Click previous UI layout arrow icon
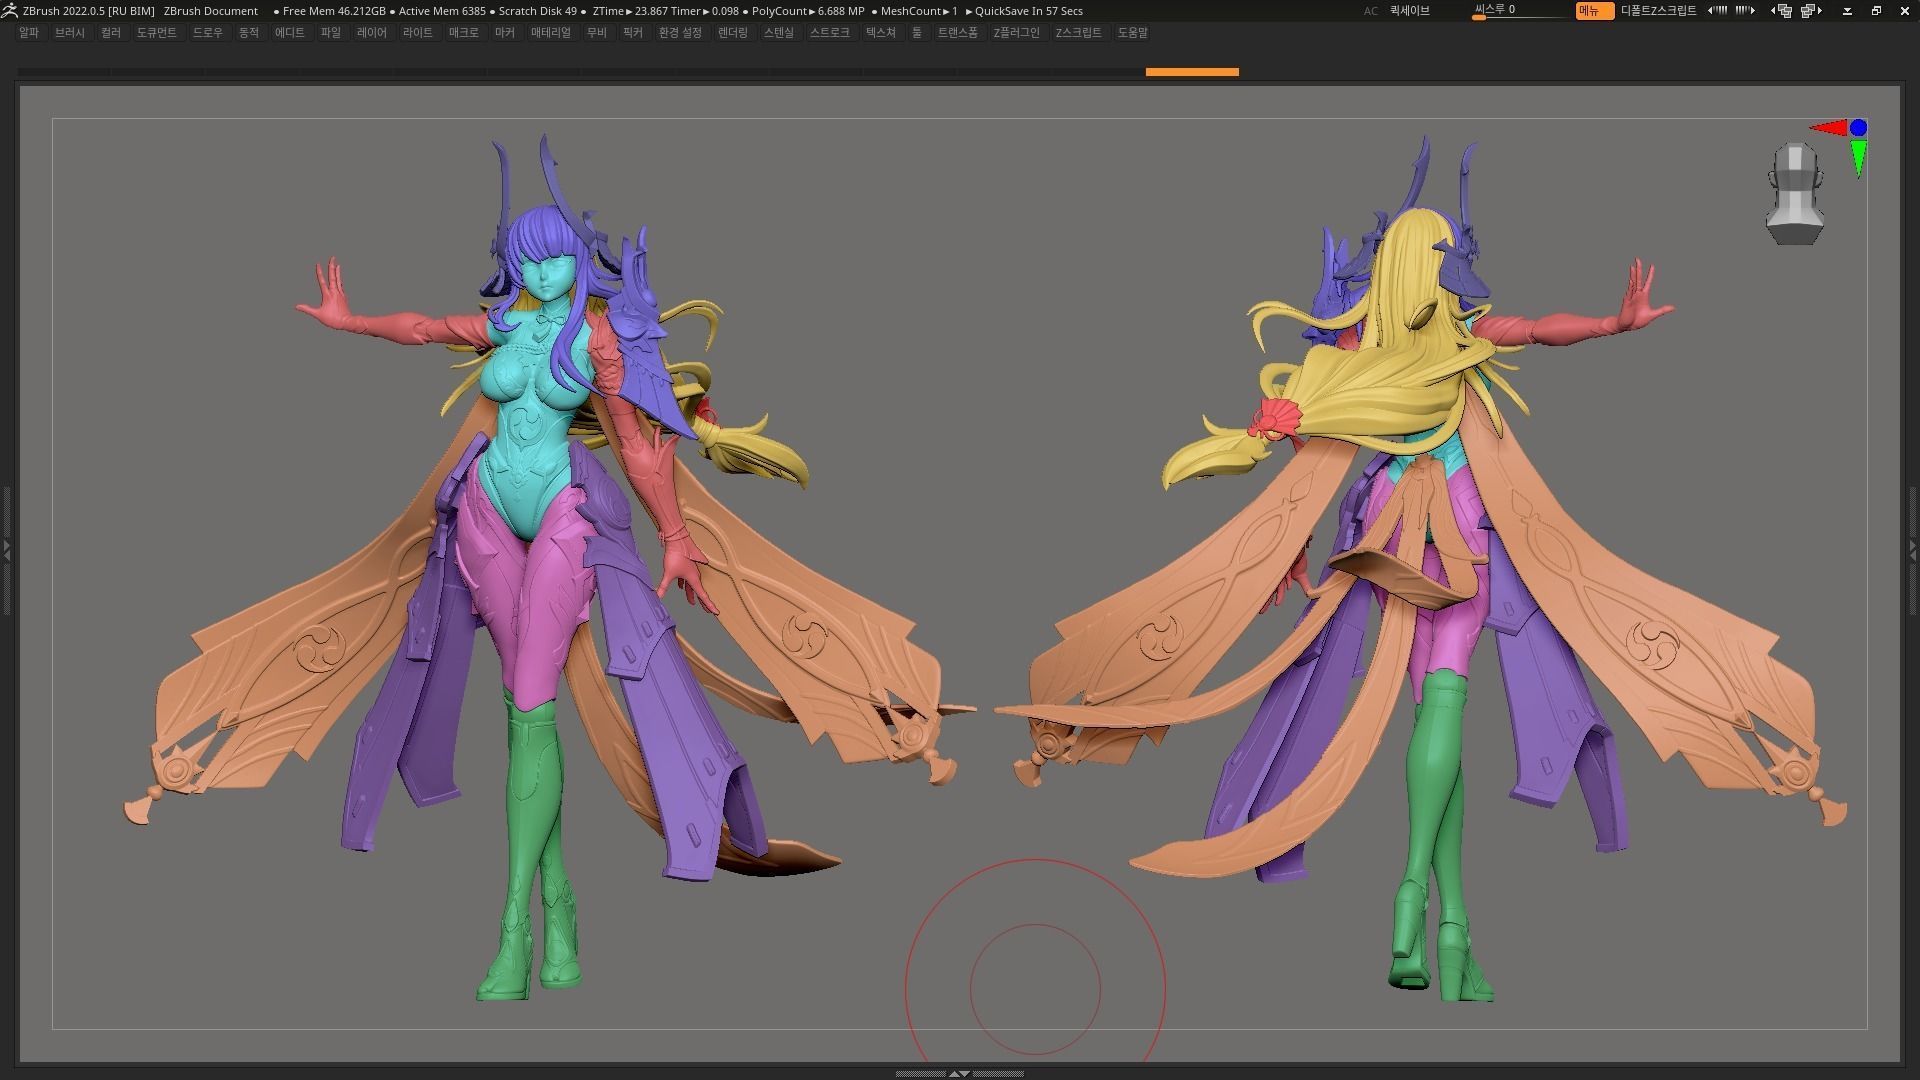Image resolution: width=1920 pixels, height=1080 pixels. (x=1782, y=11)
